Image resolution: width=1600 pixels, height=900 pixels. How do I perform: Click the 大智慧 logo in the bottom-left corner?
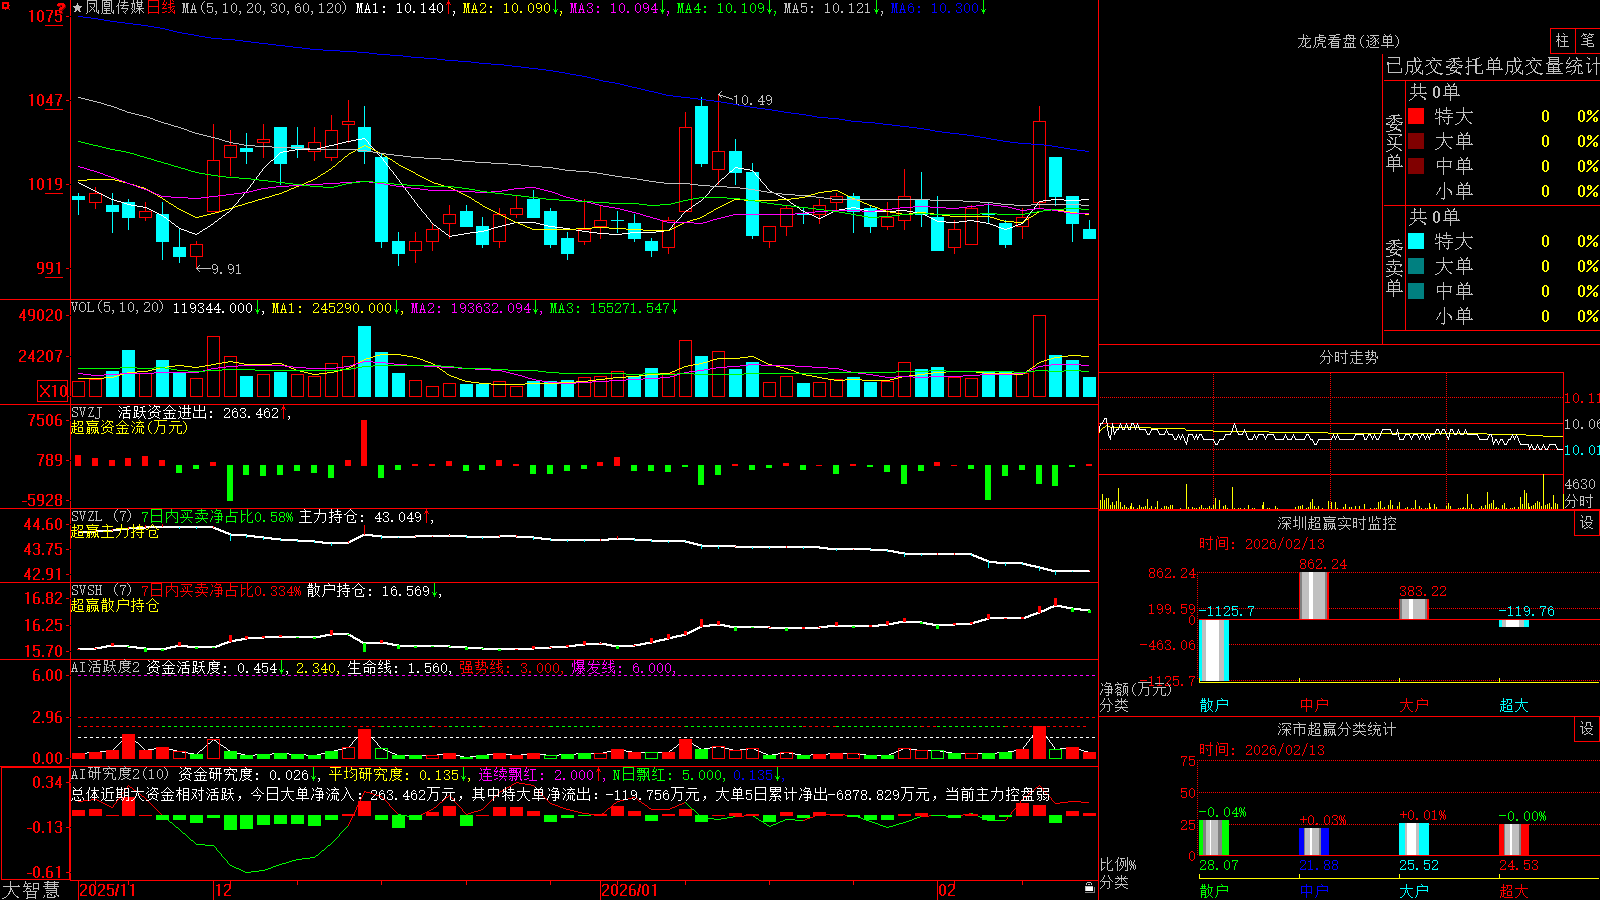click(x=32, y=890)
